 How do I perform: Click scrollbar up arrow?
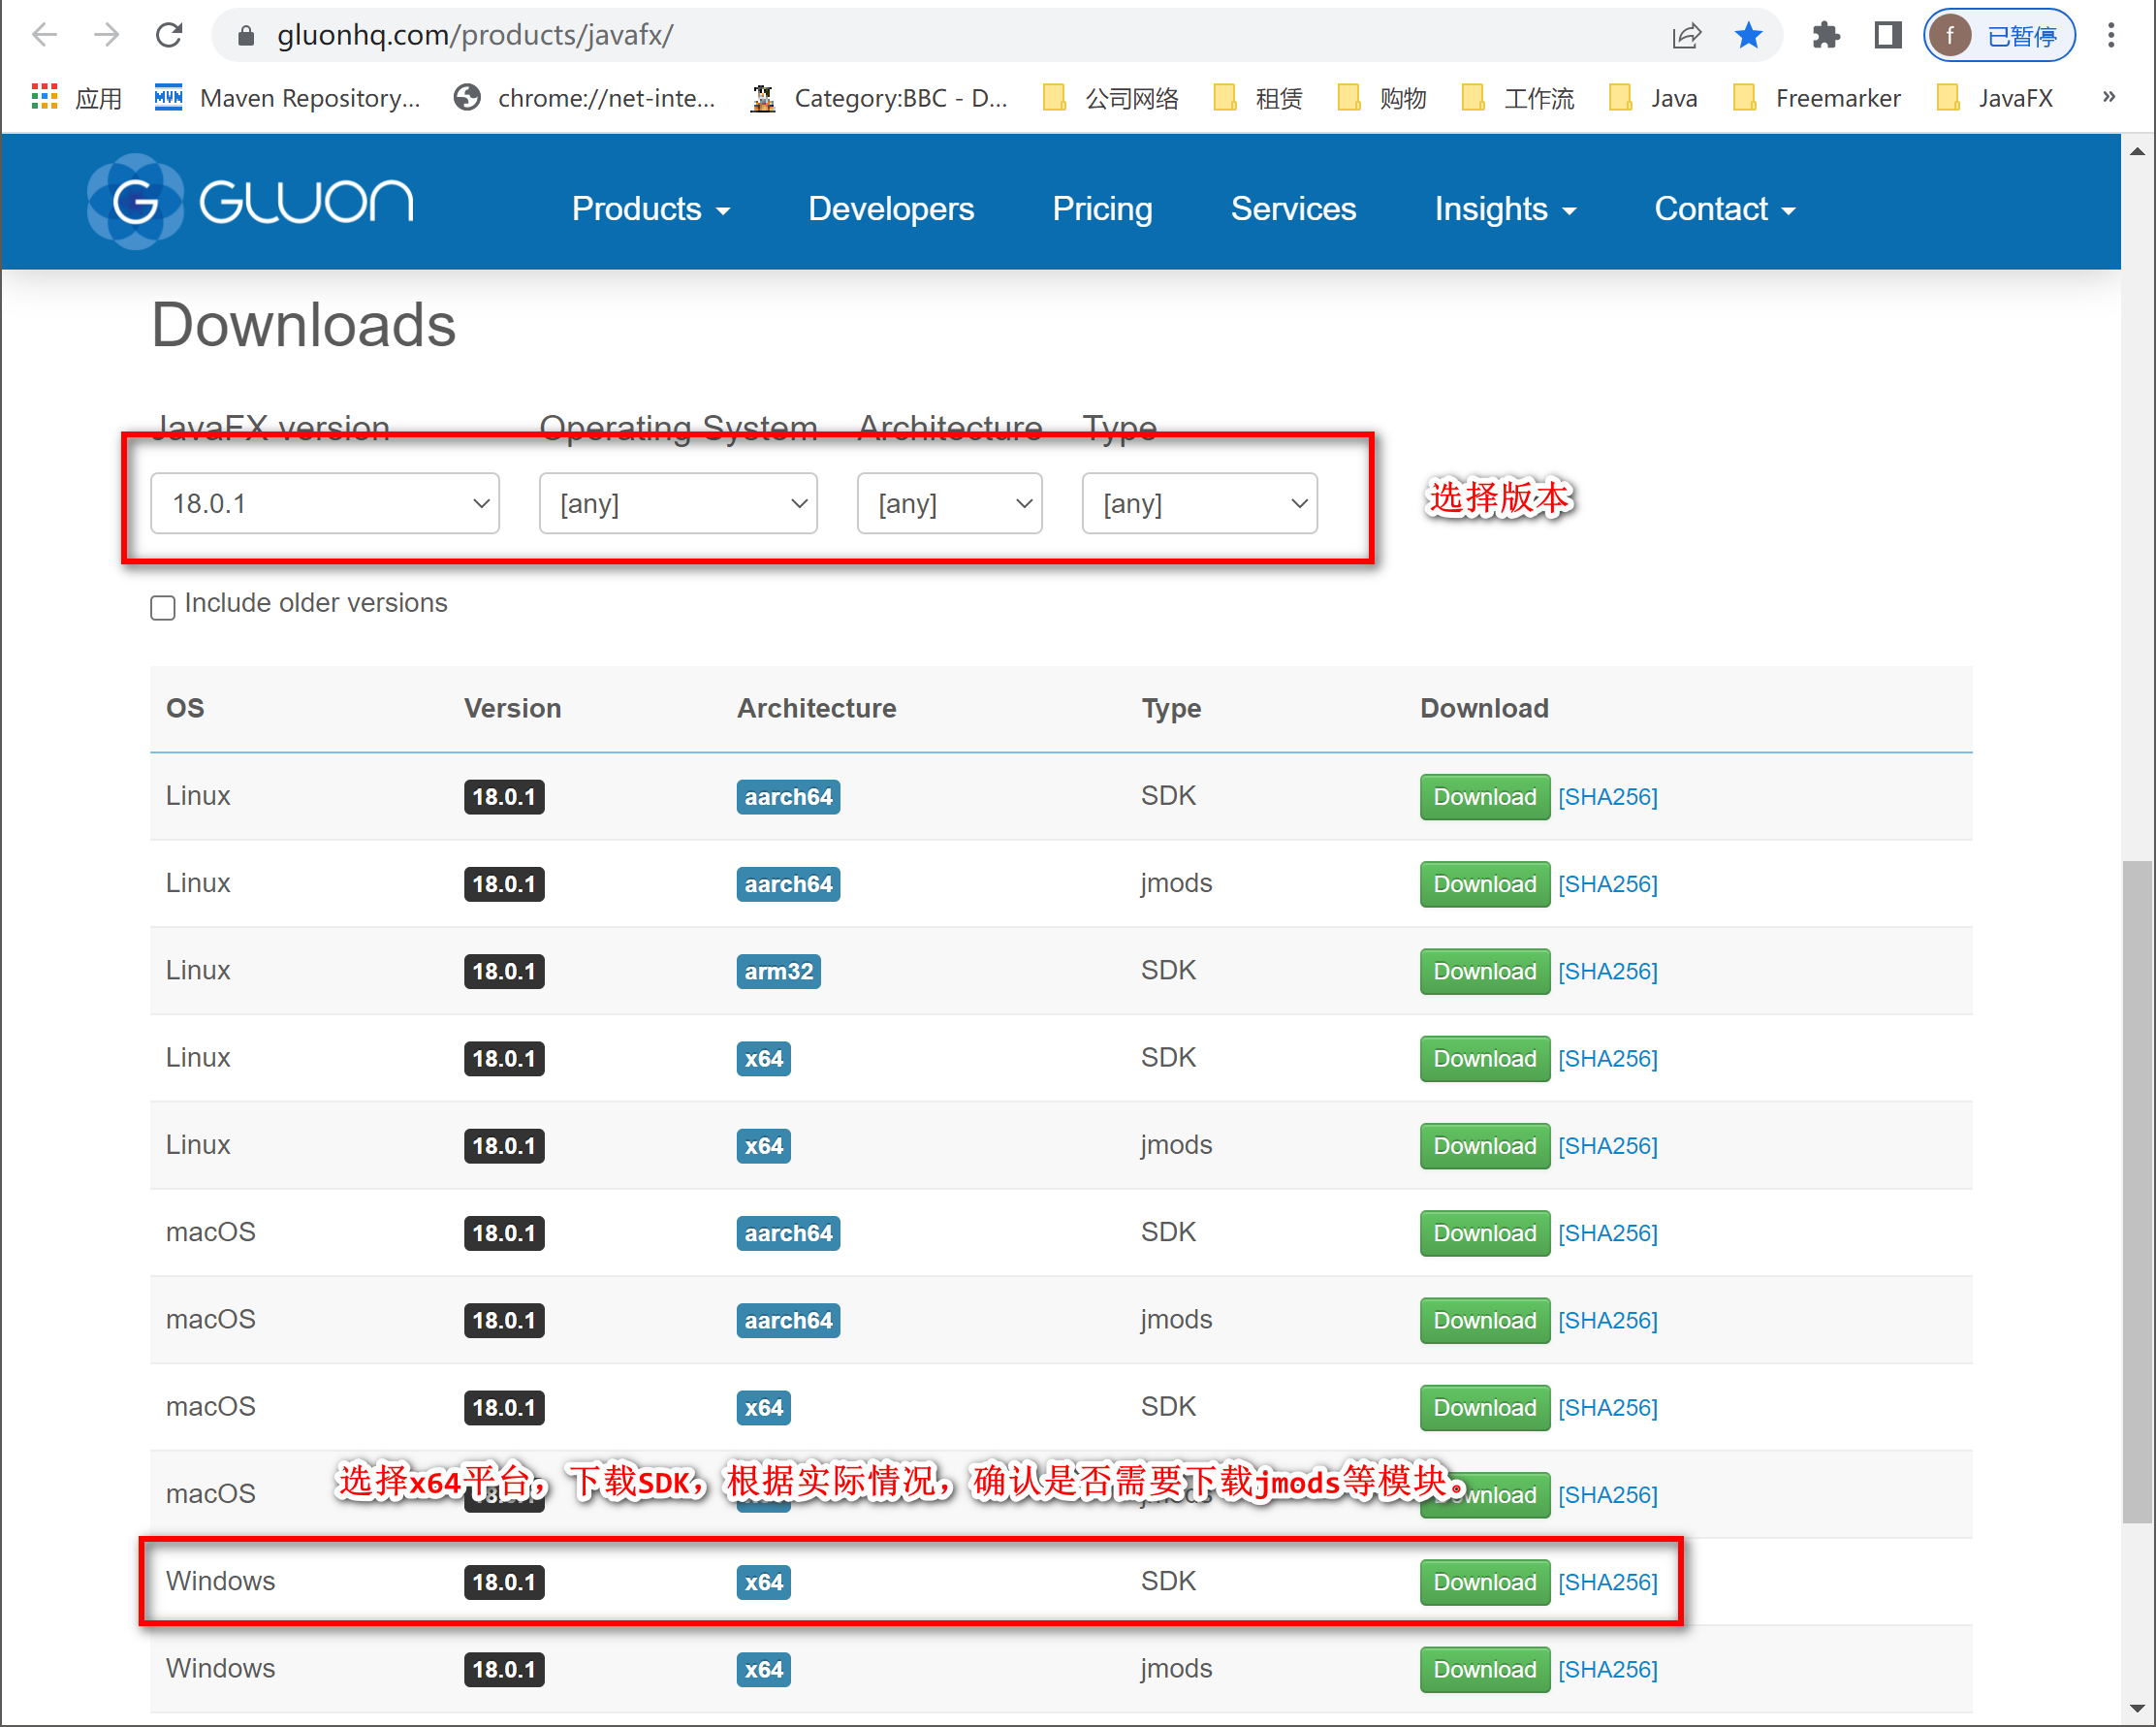tap(2137, 151)
